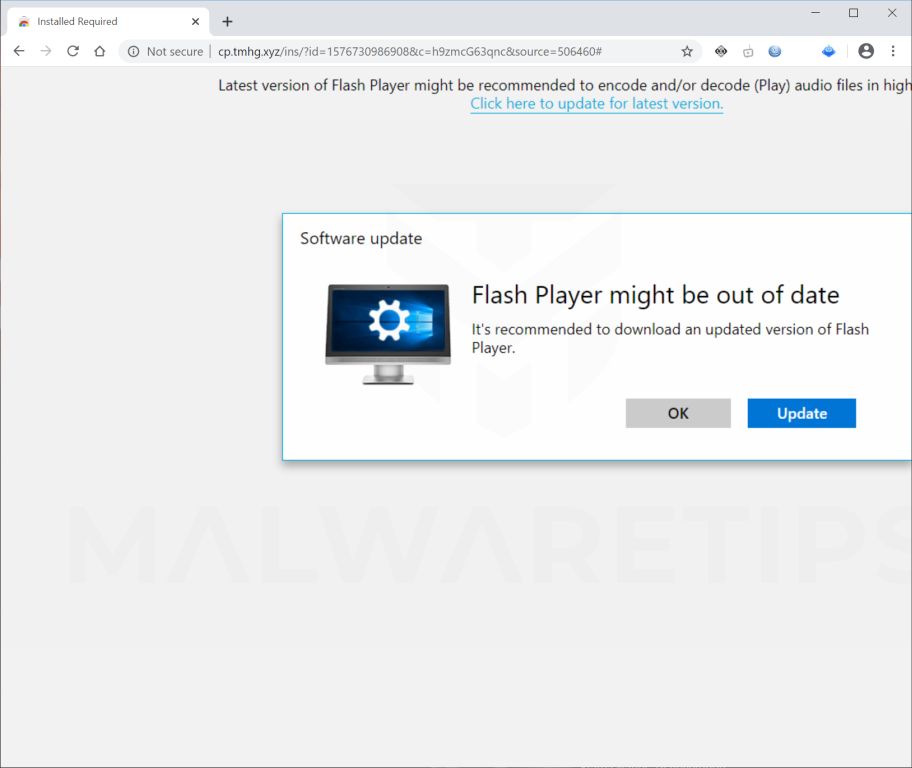Viewport: 912px width, 768px height.
Task: Open the blue globe extension icon
Action: [775, 51]
